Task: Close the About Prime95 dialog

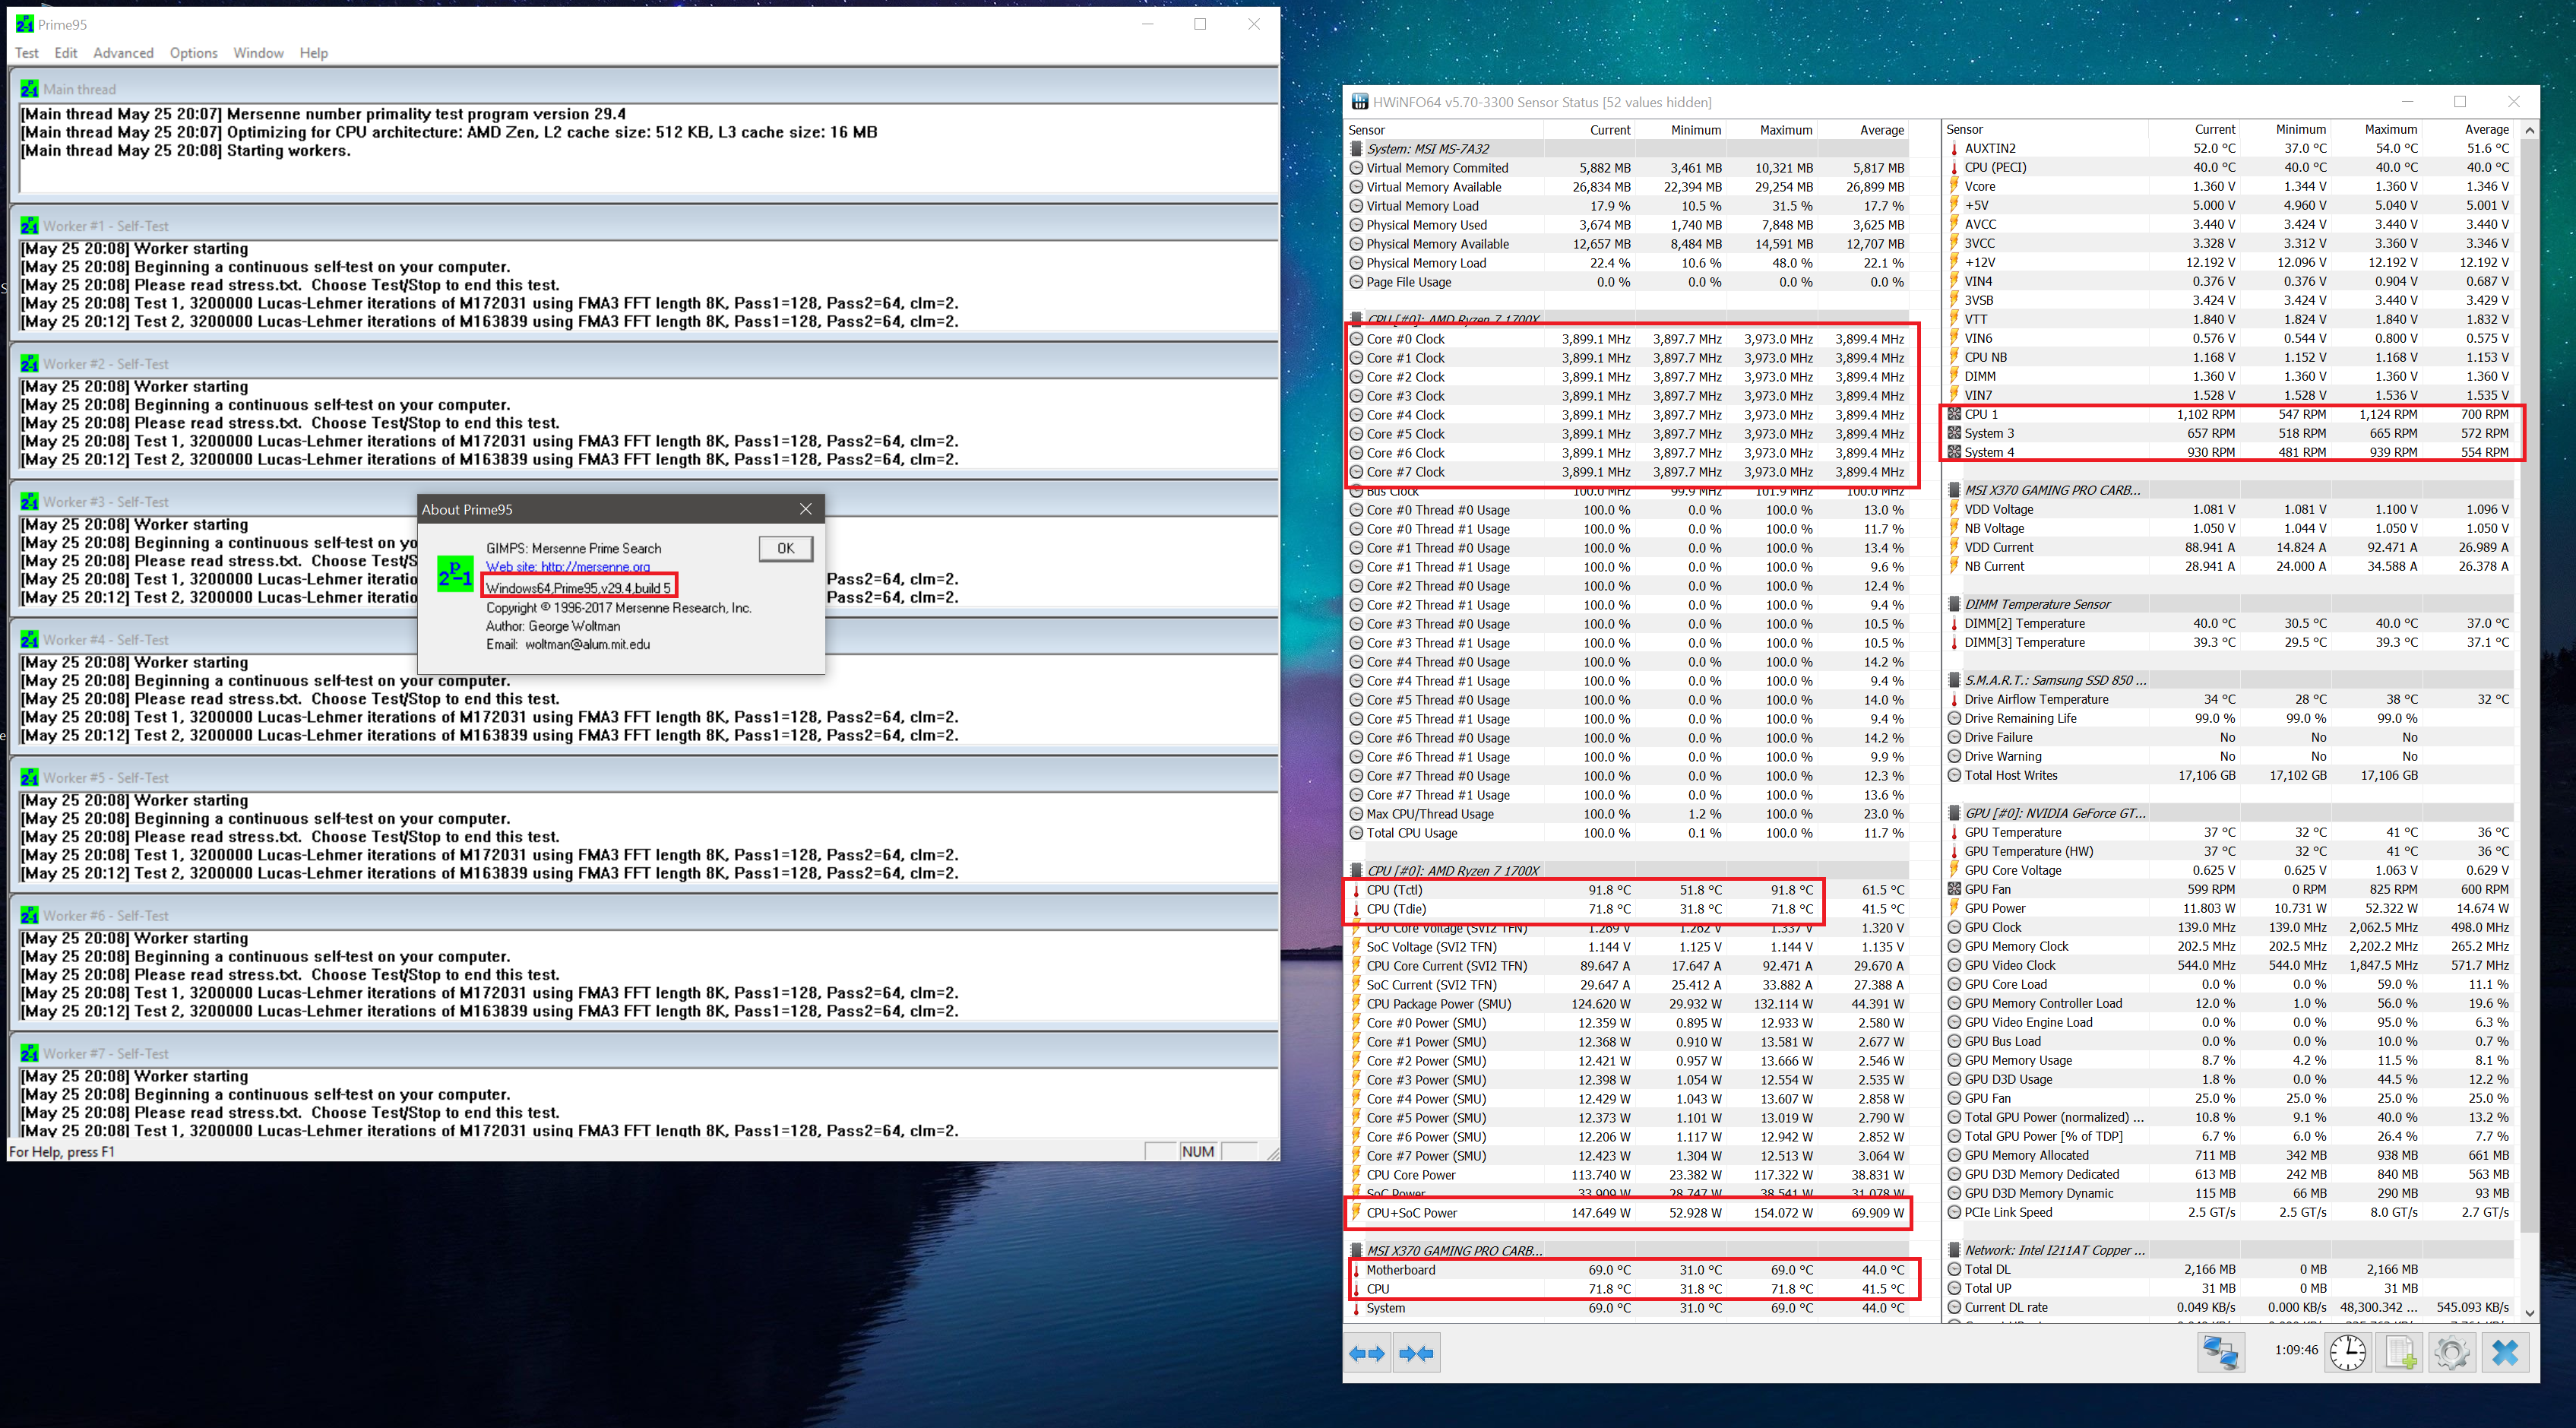Action: click(805, 509)
